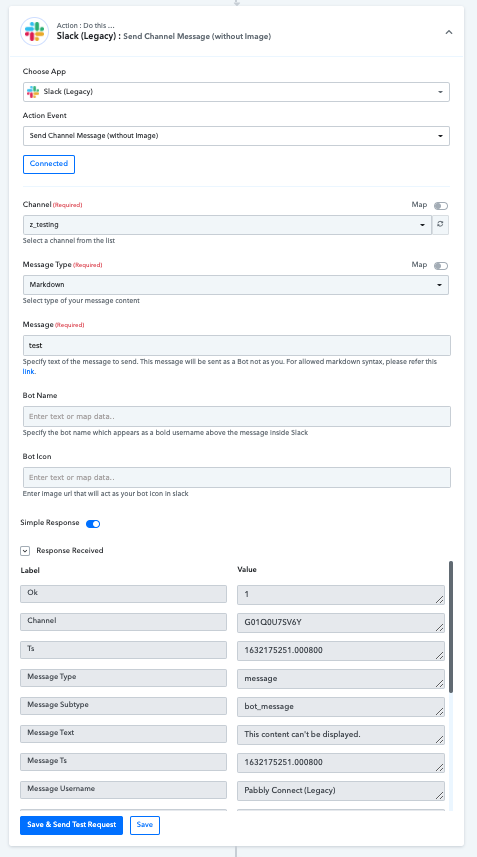Collapse the action step using the top chevron

point(449,32)
